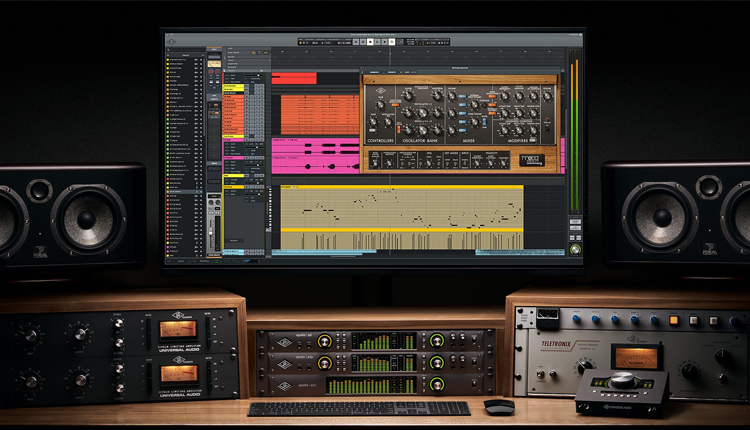Click Oscillator 1 Volume knob in Mixer
The height and width of the screenshot is (430, 750).
pyautogui.click(x=452, y=96)
